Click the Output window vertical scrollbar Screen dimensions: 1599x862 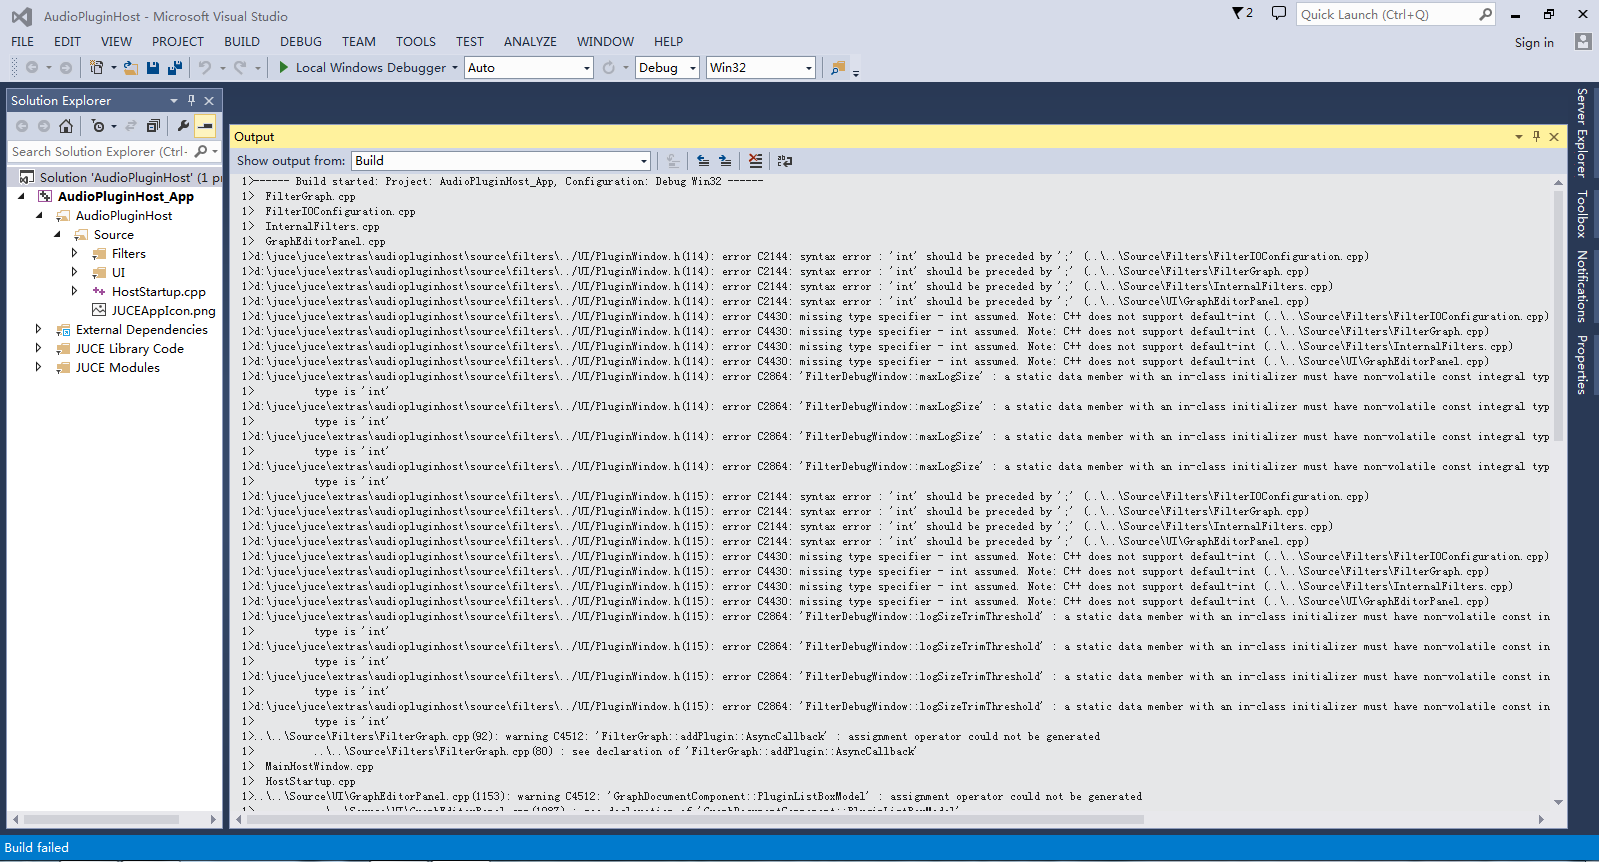point(1558,493)
